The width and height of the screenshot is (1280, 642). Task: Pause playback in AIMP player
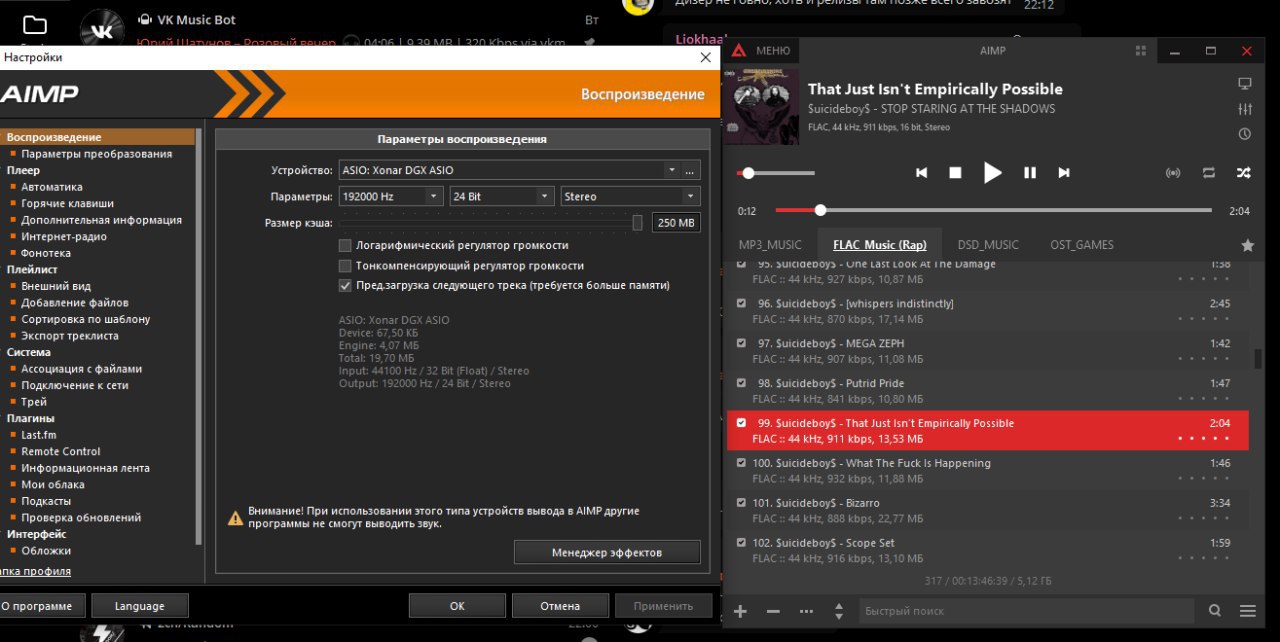pos(1030,173)
